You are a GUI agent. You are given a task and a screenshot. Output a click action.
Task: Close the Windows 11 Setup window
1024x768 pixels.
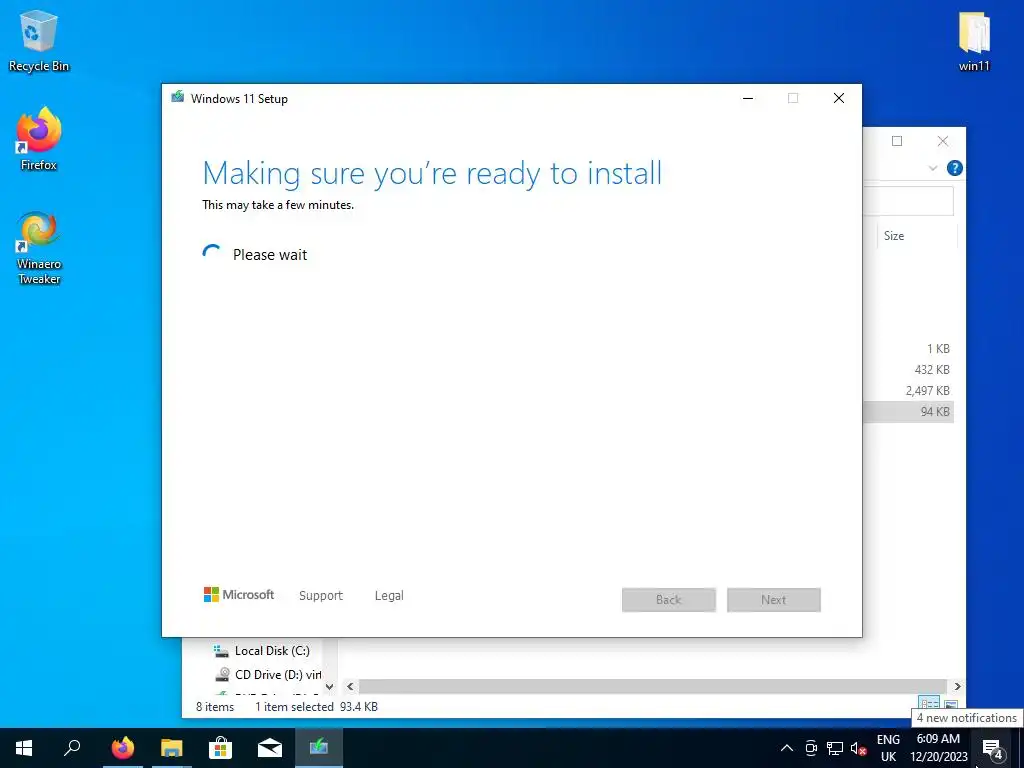click(839, 98)
